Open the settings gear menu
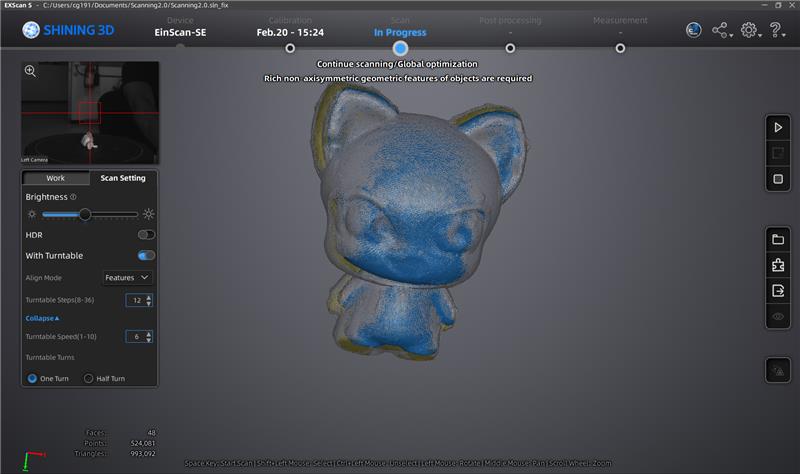Image resolution: width=800 pixels, height=474 pixels. pos(750,30)
